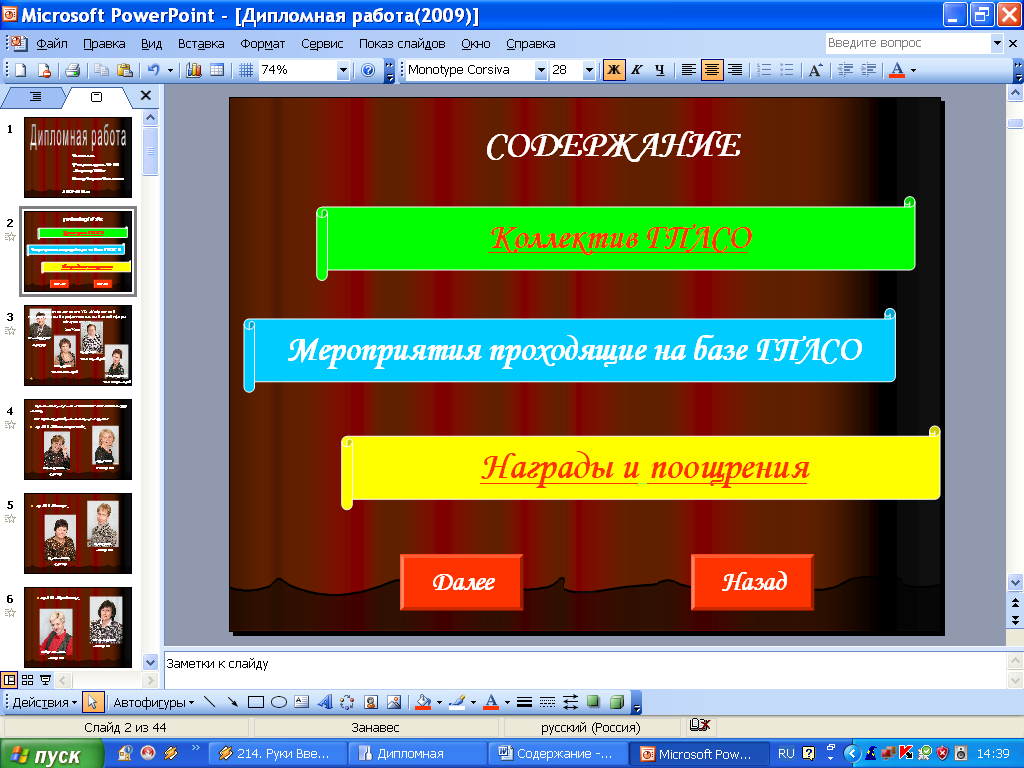The height and width of the screenshot is (768, 1024).
Task: Apply Line Color brush
Action: coord(457,702)
